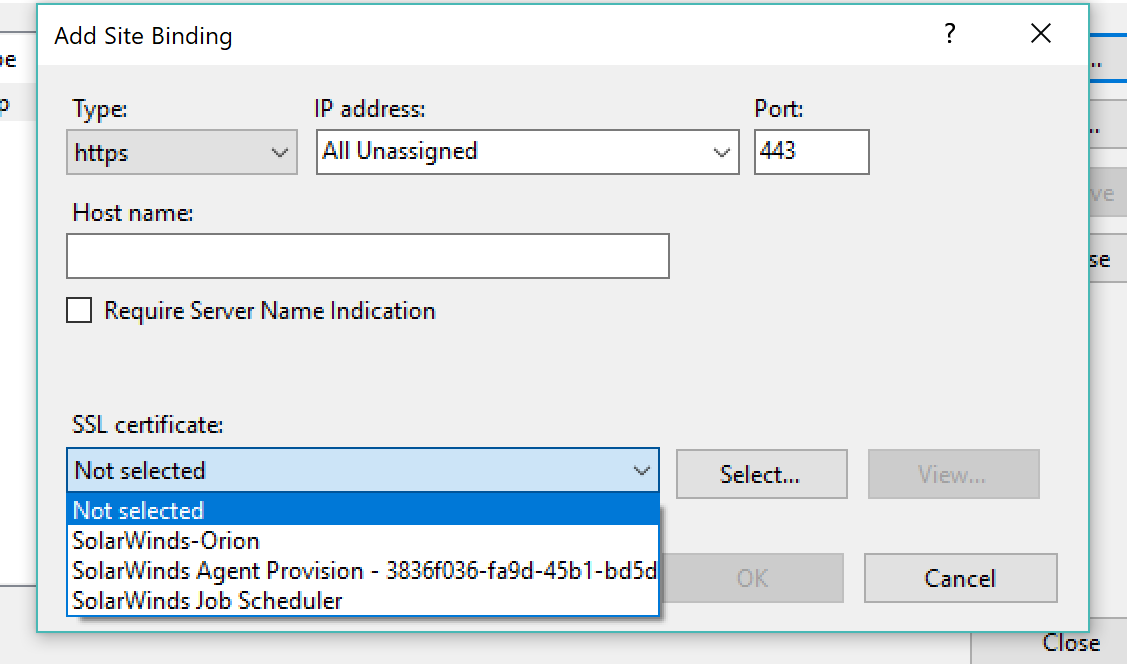1127x664 pixels.
Task: Open the Type dropdown showing https
Action: pos(181,152)
